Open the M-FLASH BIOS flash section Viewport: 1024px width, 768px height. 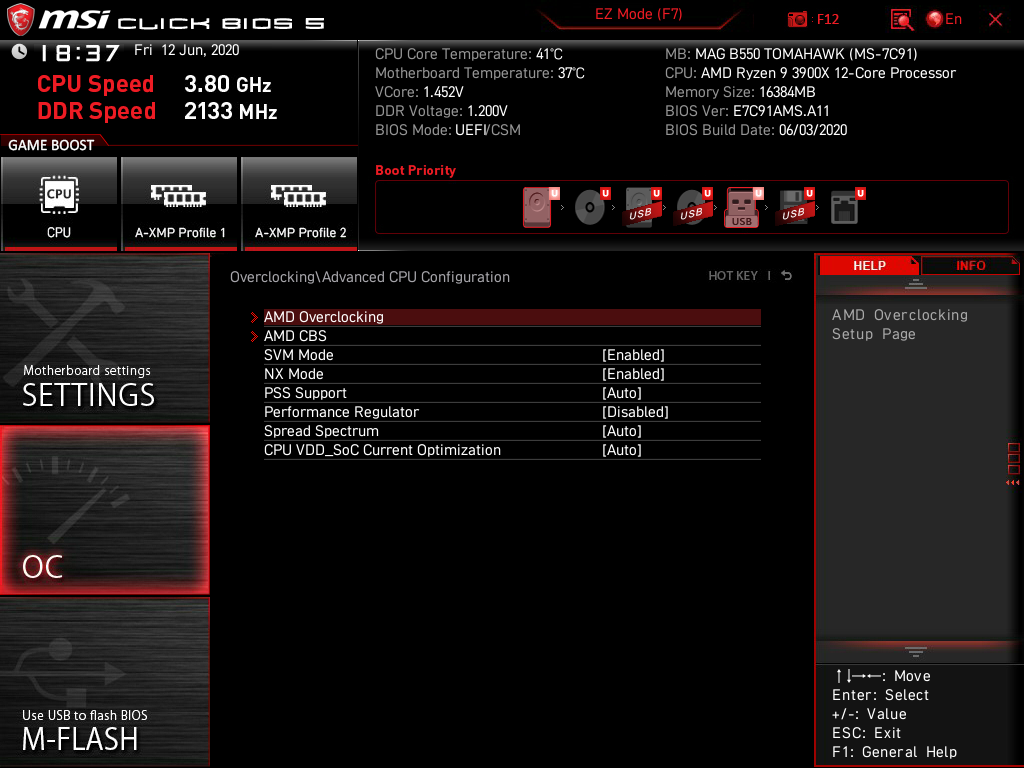coord(104,682)
